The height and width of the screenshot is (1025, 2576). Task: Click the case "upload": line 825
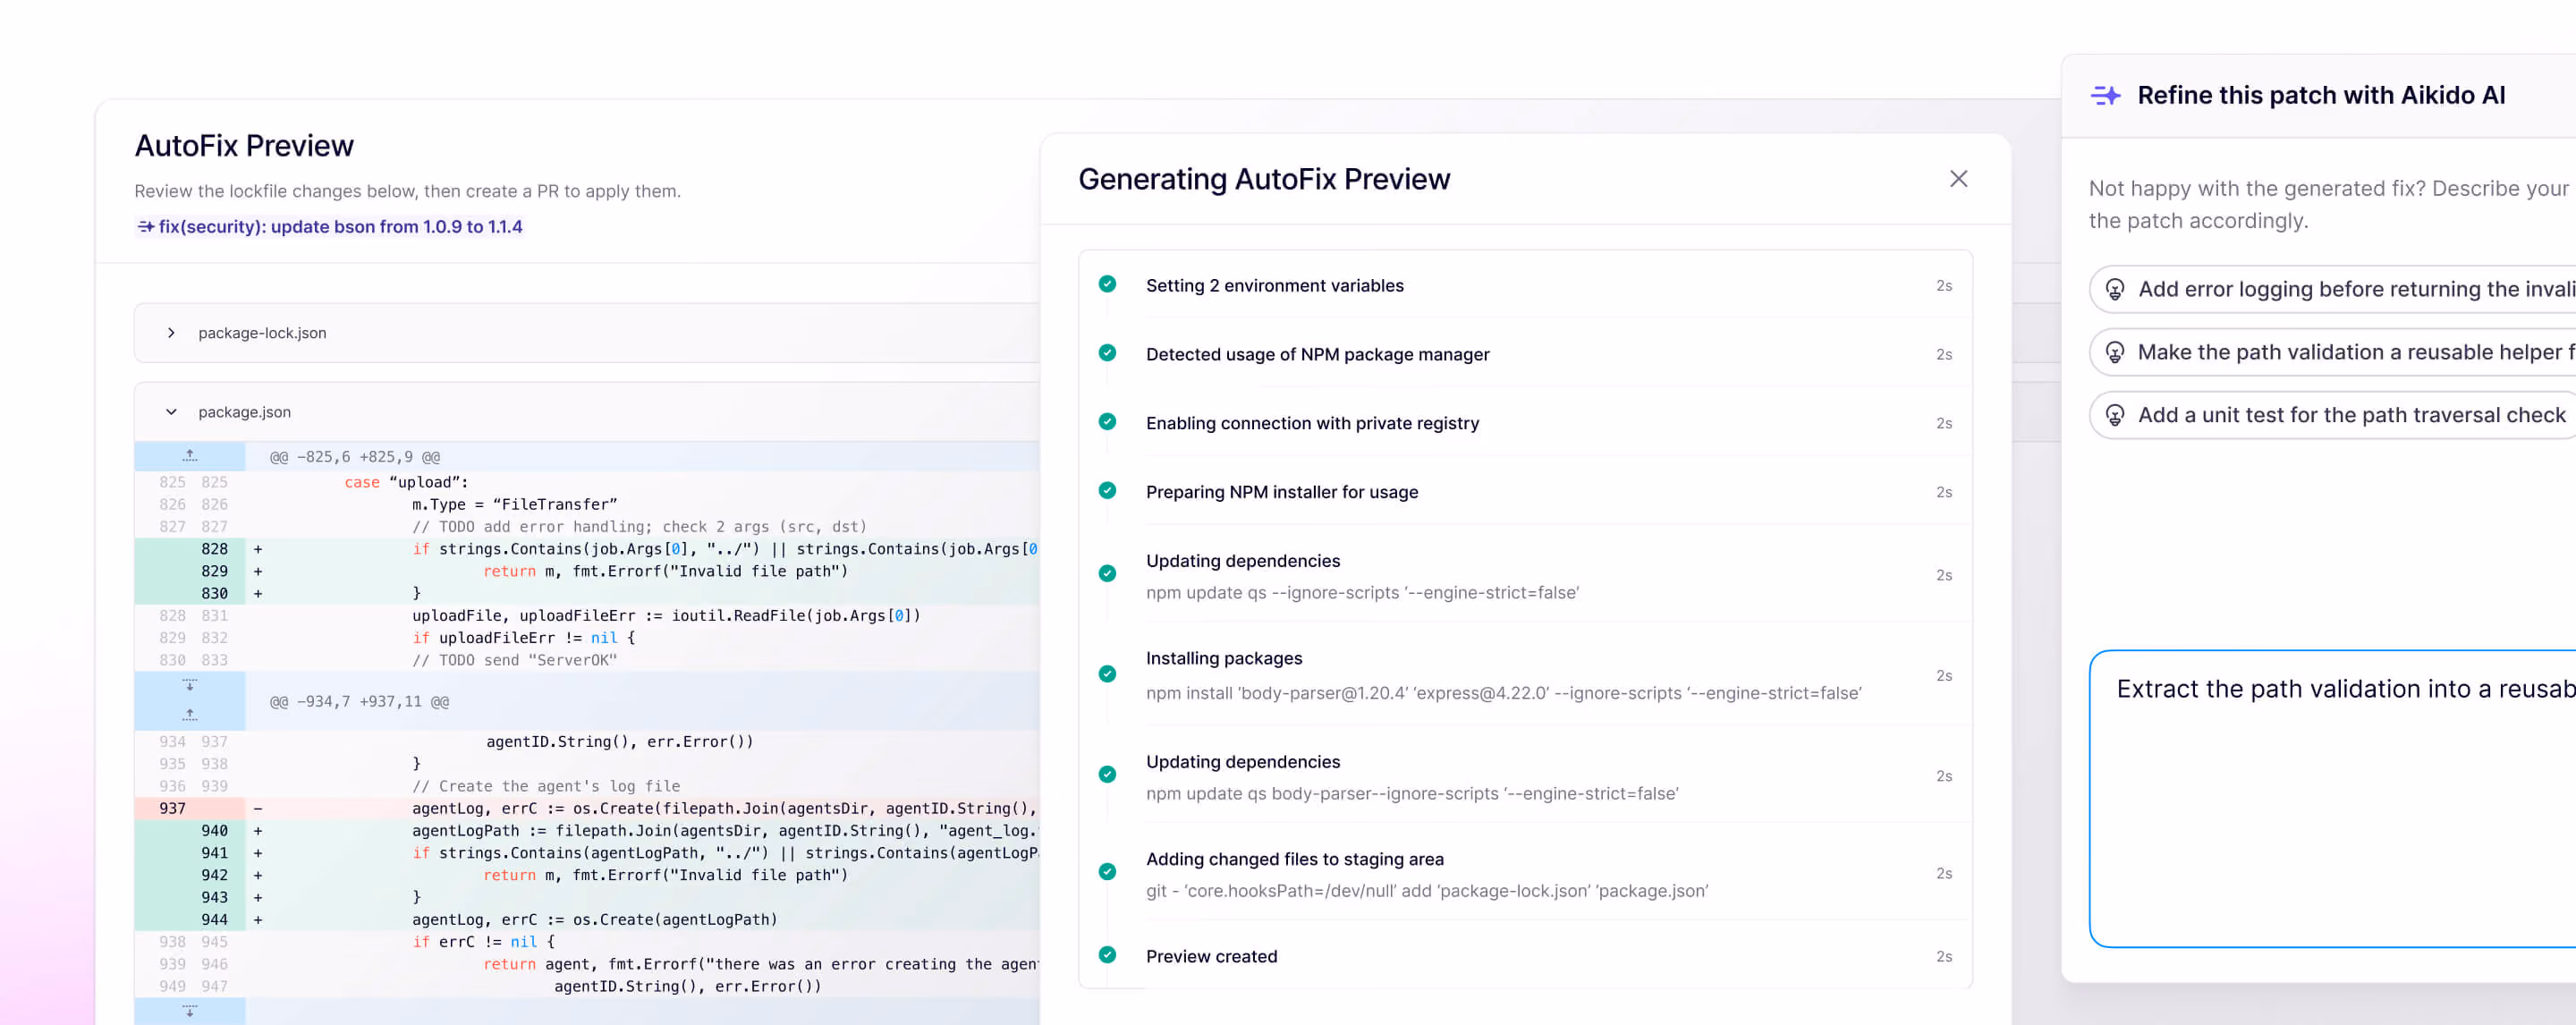pos(406,482)
